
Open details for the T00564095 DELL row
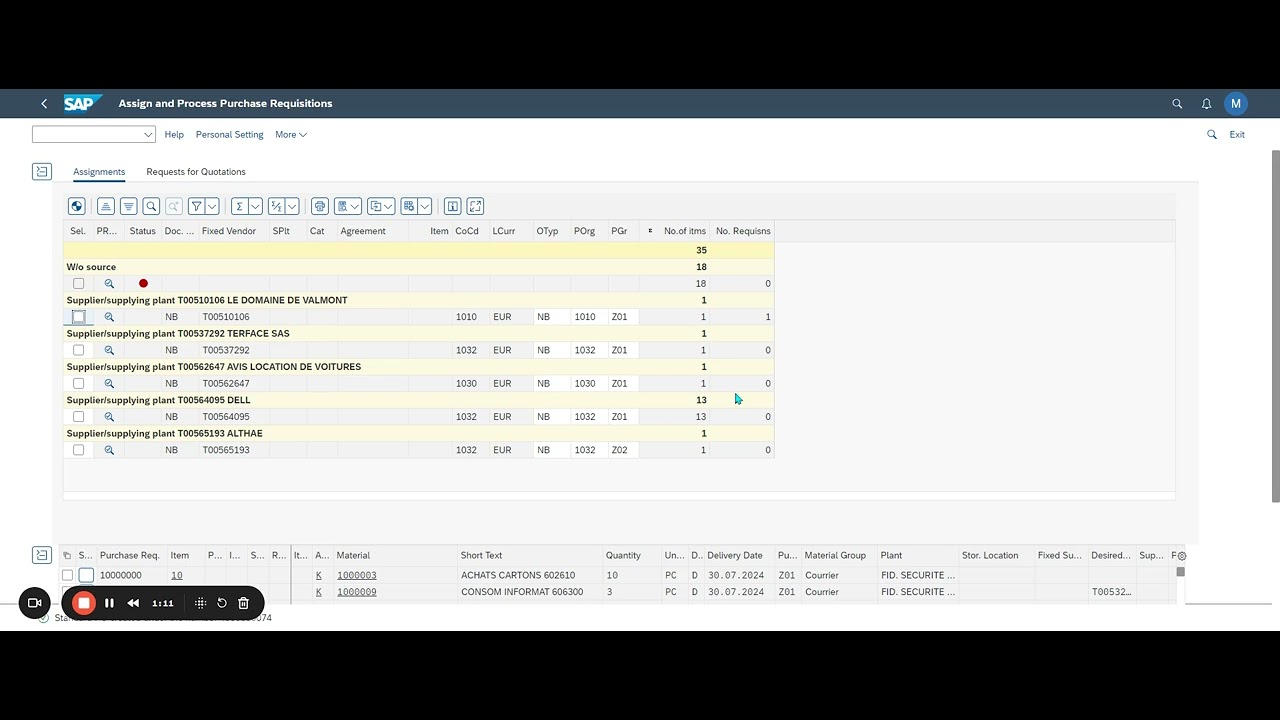(x=109, y=417)
